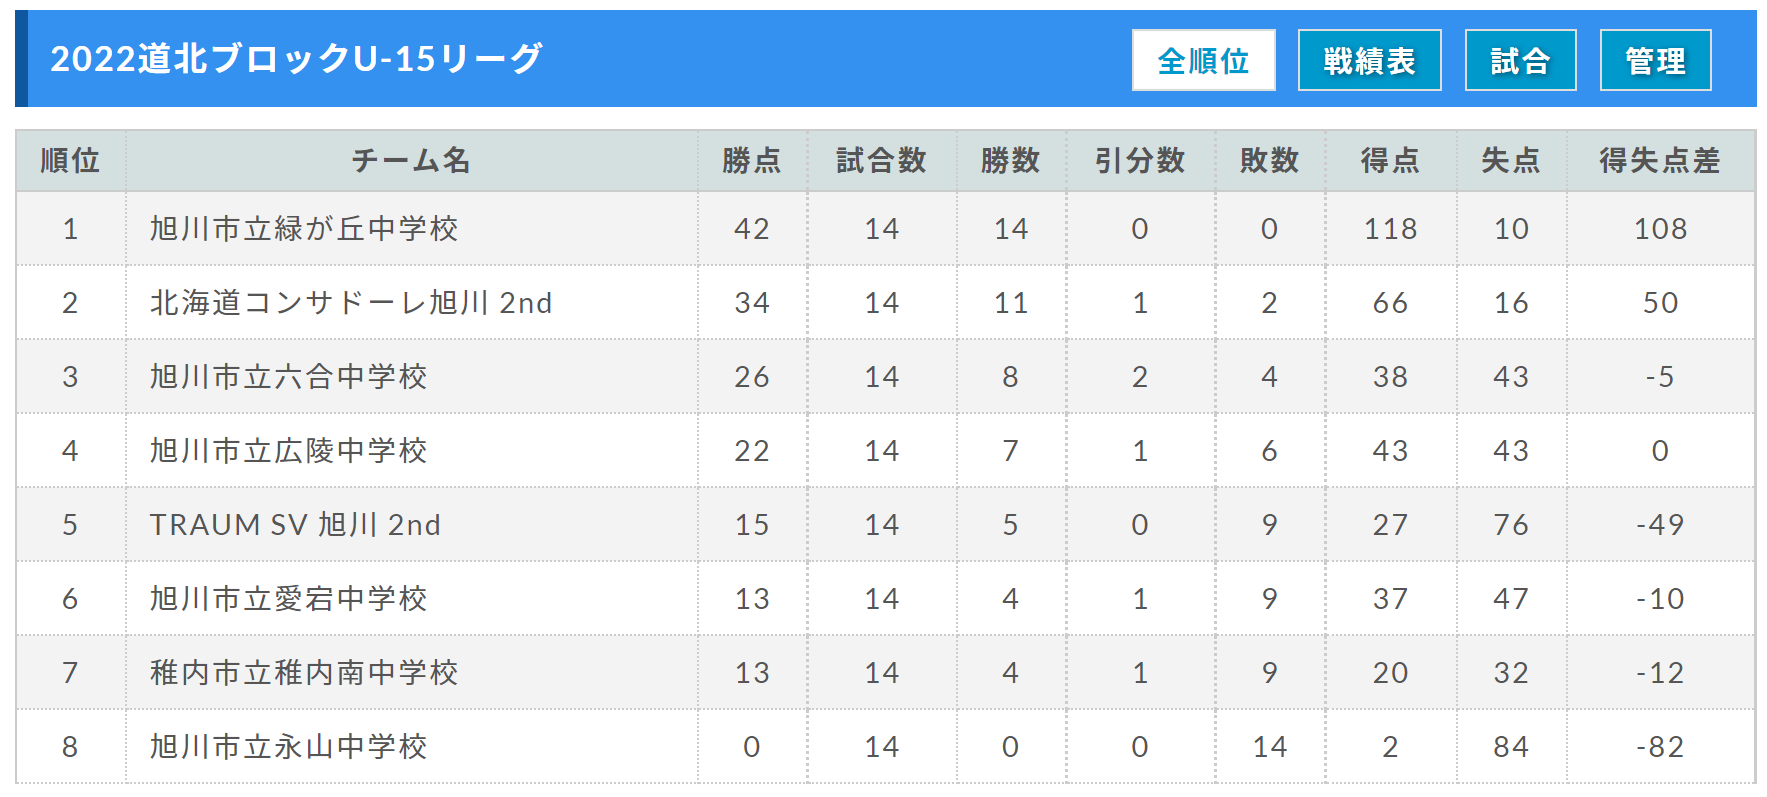Select the 2022道北ブロックU-15リーグ title

coord(296,59)
